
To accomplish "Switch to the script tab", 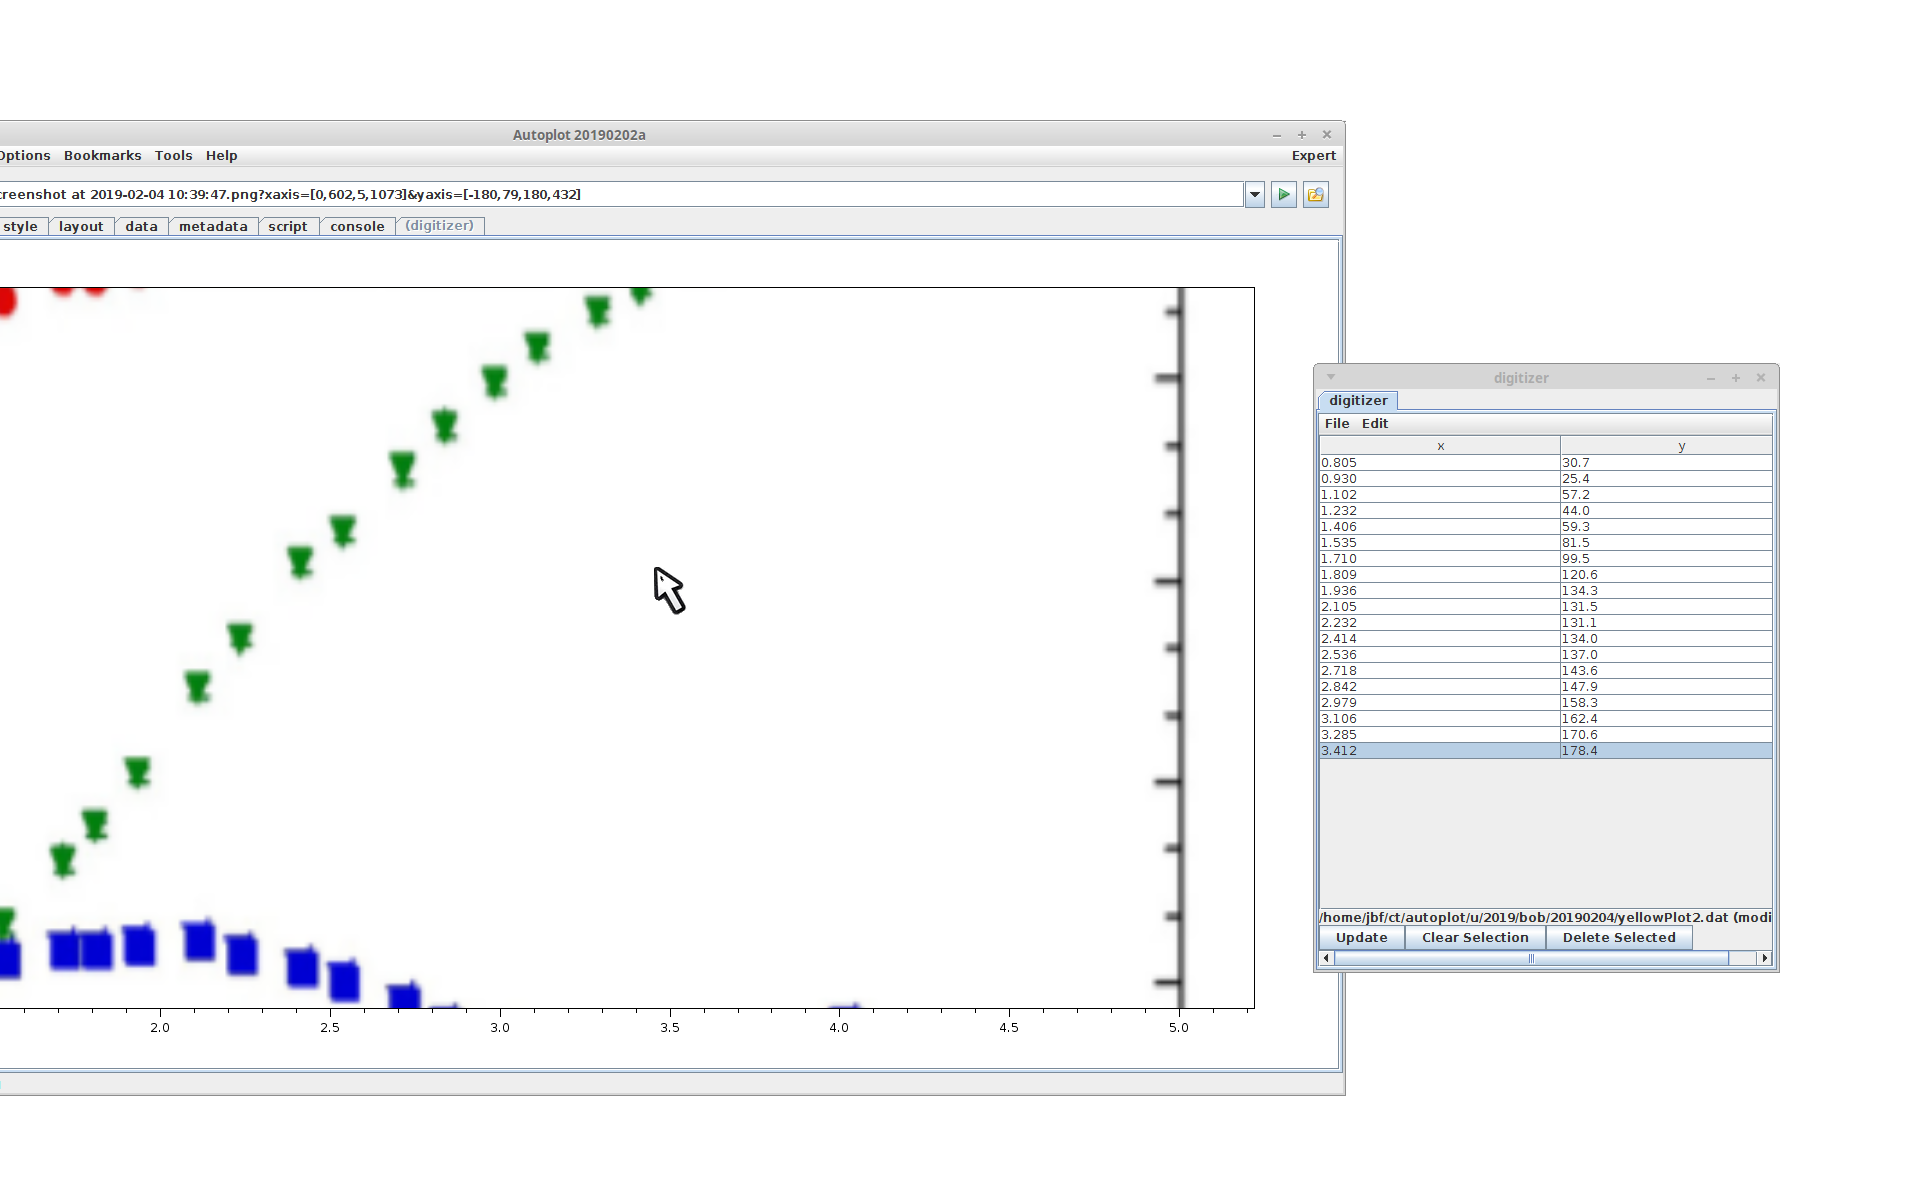I will (288, 226).
